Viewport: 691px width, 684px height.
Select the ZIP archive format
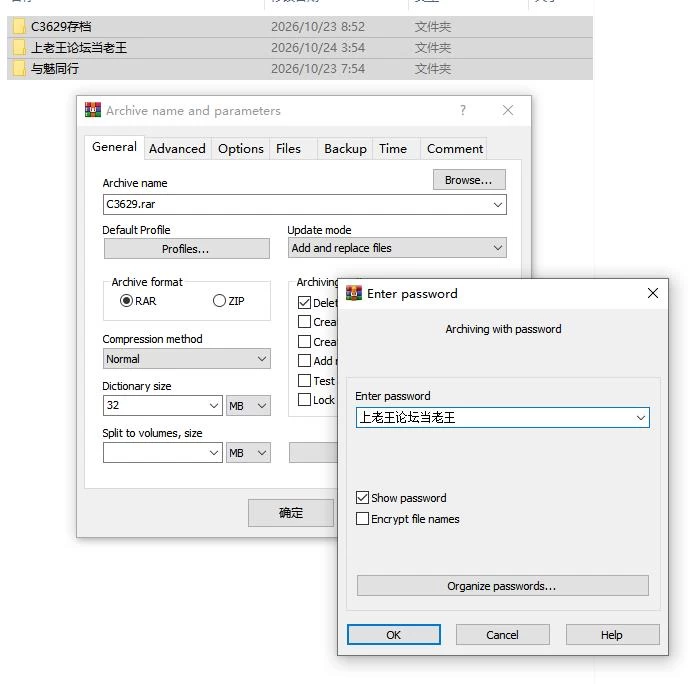219,301
